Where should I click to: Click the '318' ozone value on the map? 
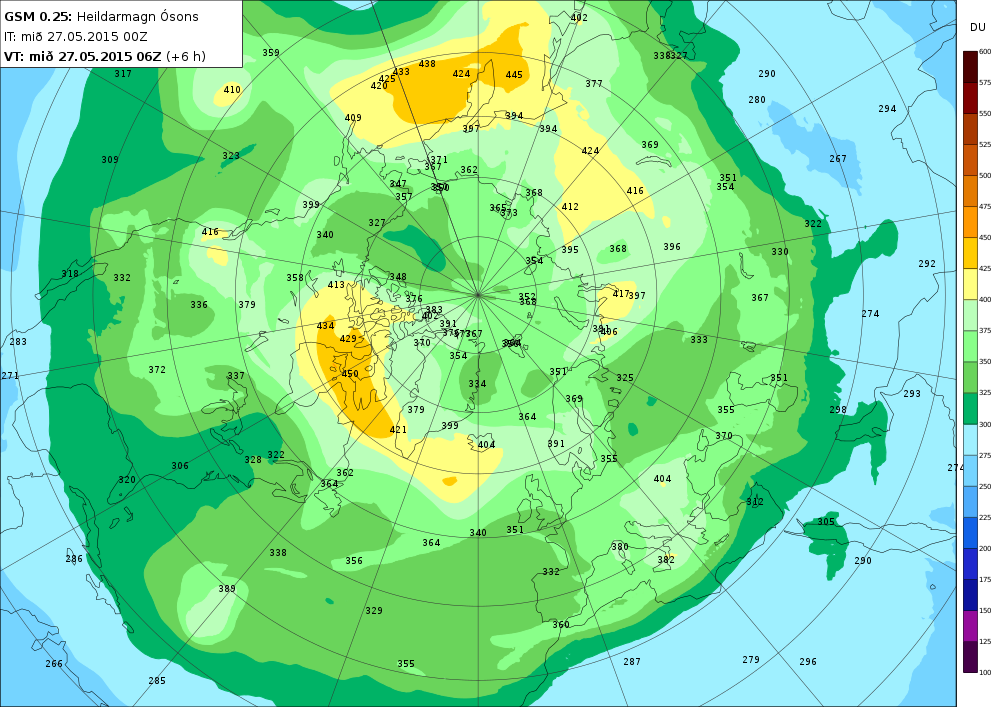pos(70,274)
